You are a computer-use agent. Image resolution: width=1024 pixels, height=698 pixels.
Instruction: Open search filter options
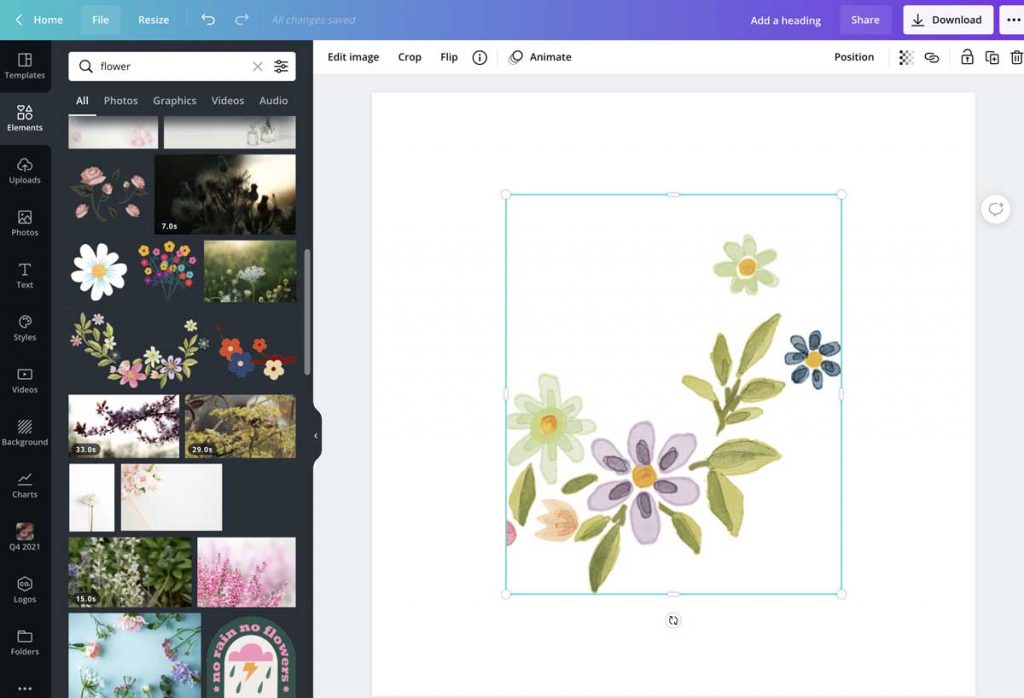pyautogui.click(x=281, y=66)
